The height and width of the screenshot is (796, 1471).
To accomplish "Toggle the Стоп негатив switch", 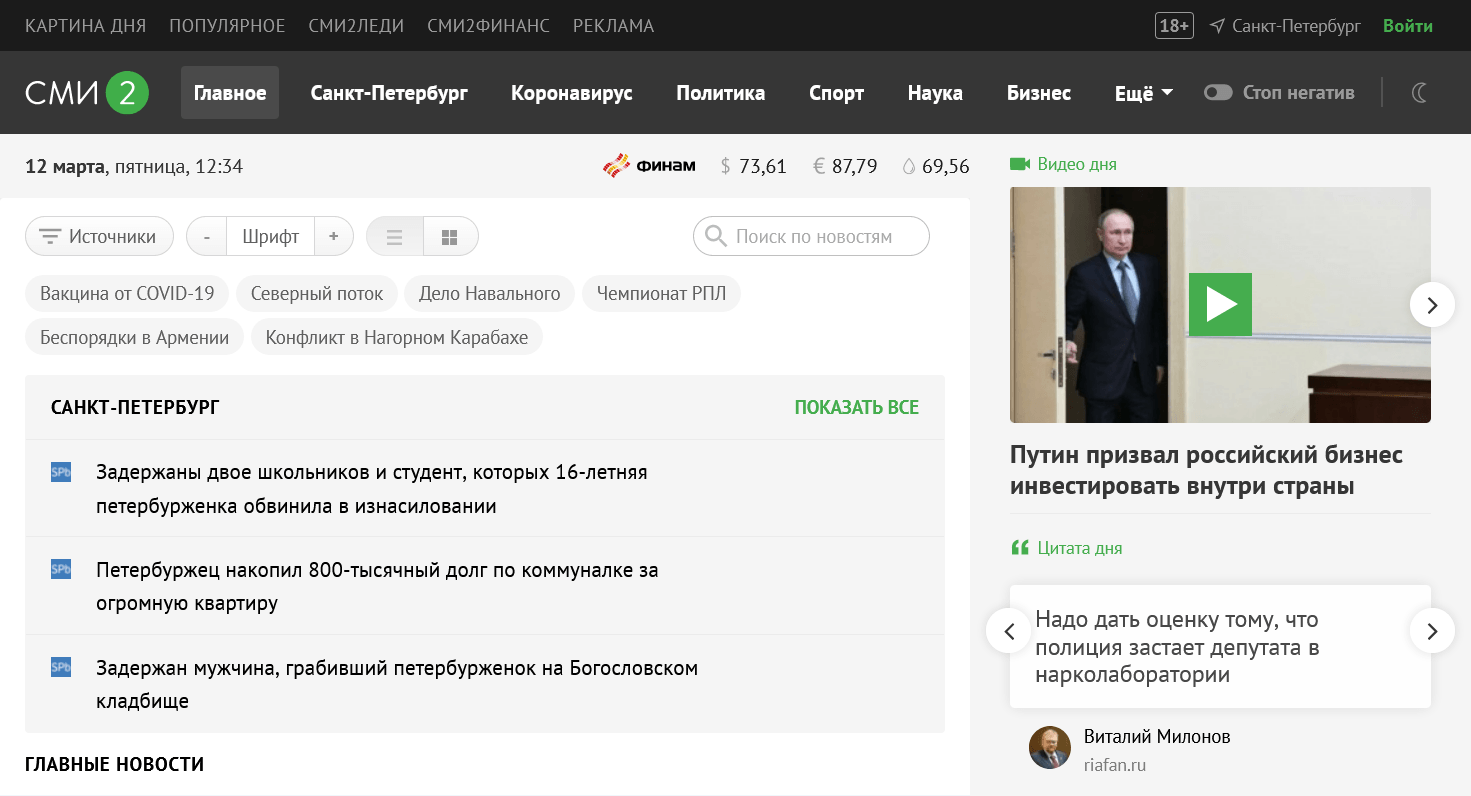I will pos(1218,93).
